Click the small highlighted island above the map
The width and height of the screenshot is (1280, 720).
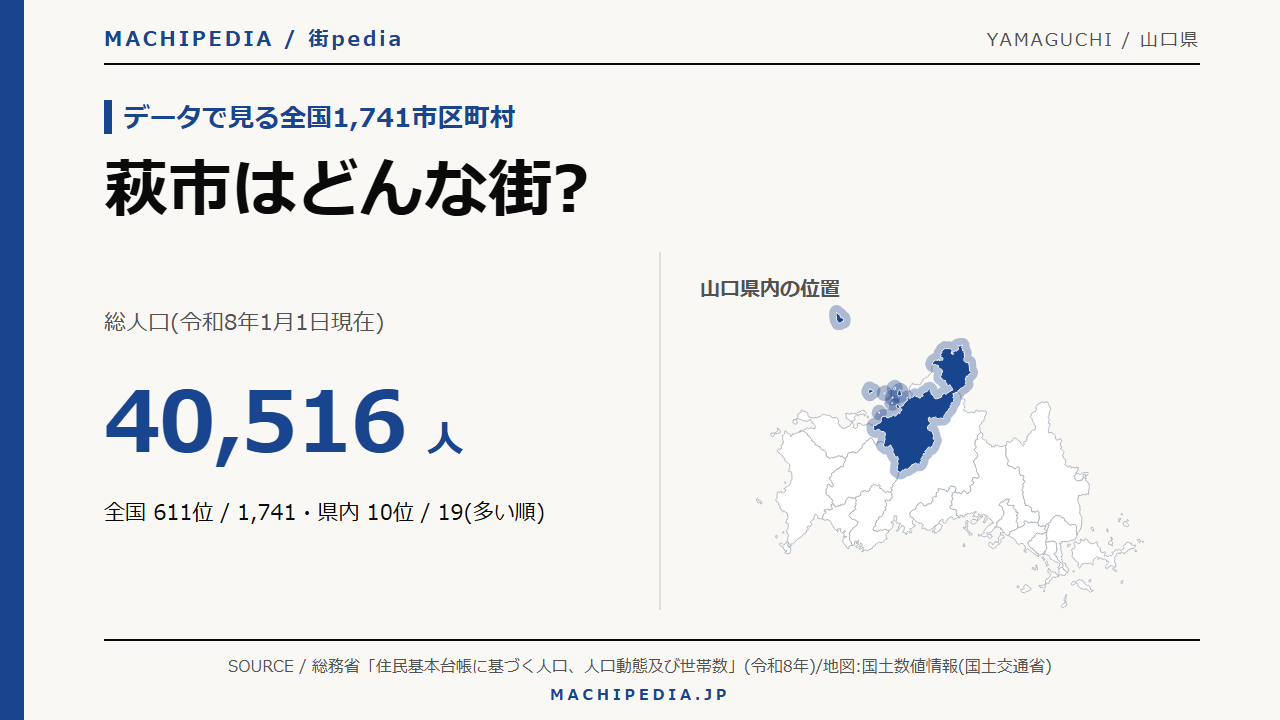click(x=840, y=319)
